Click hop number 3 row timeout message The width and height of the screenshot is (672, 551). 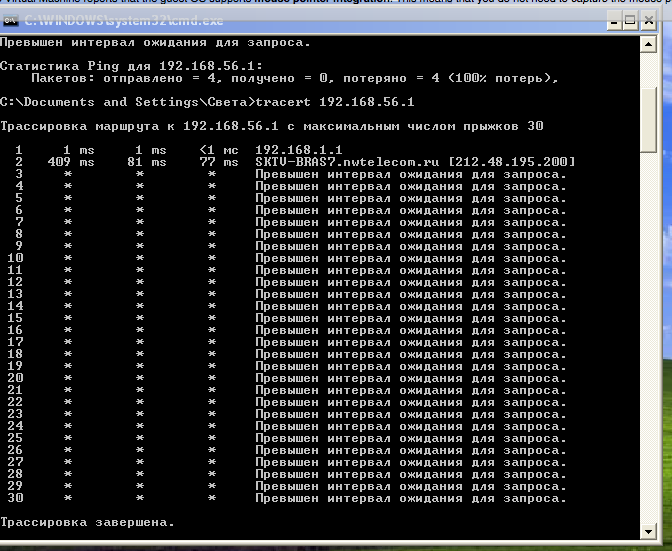(411, 174)
